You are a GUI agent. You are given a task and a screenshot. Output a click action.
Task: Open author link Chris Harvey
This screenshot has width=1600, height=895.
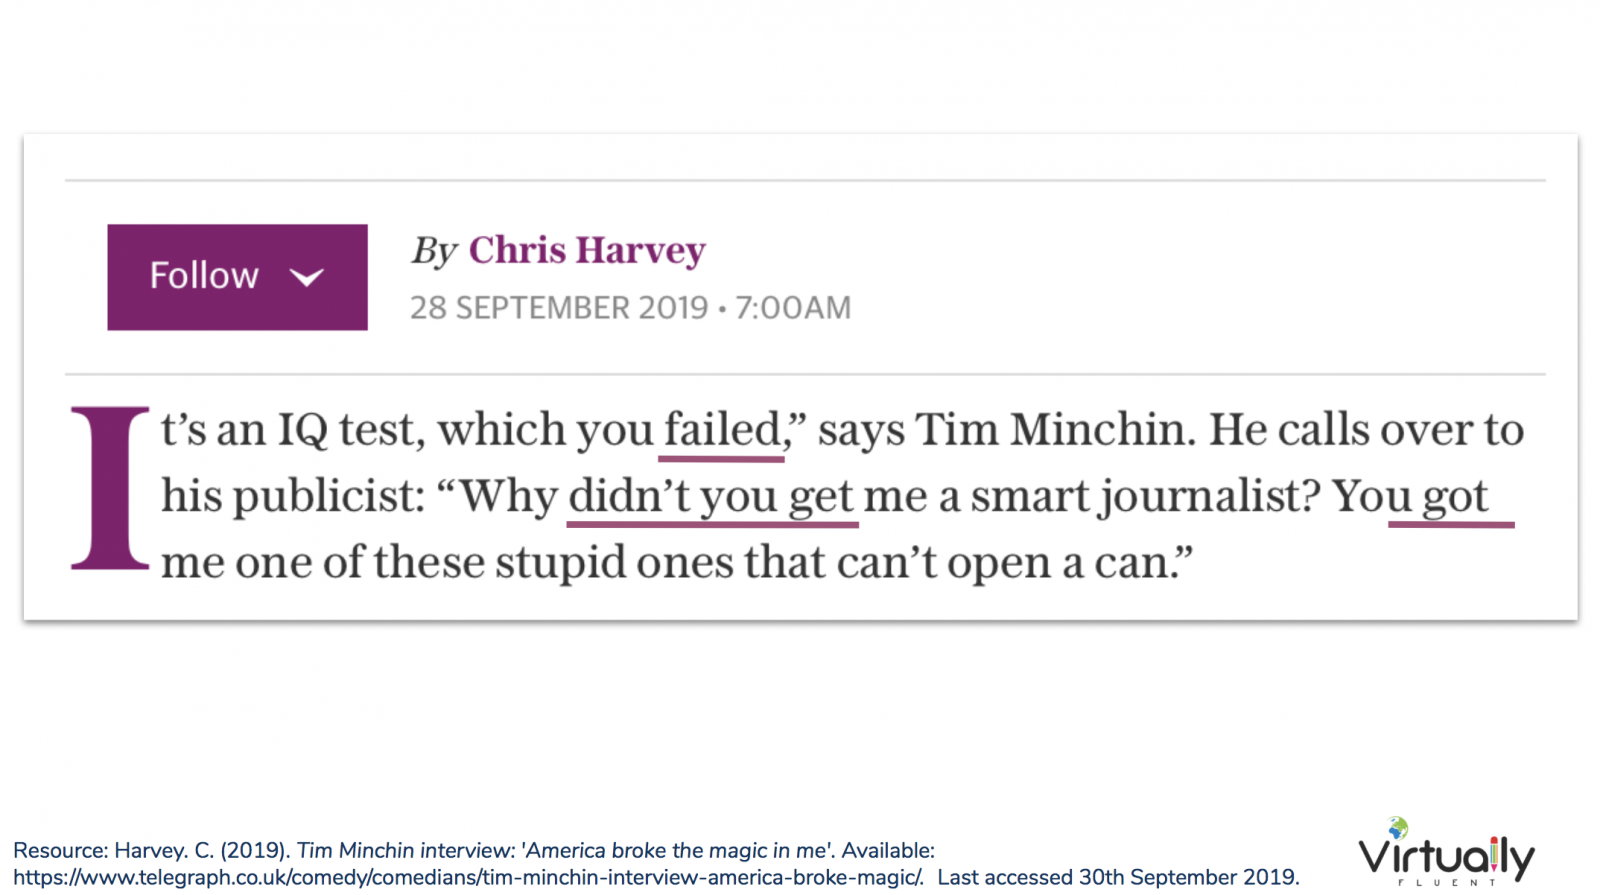click(587, 250)
